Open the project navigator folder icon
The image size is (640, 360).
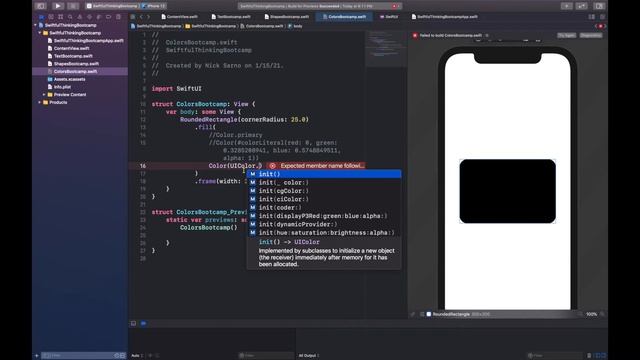pos(41,17)
